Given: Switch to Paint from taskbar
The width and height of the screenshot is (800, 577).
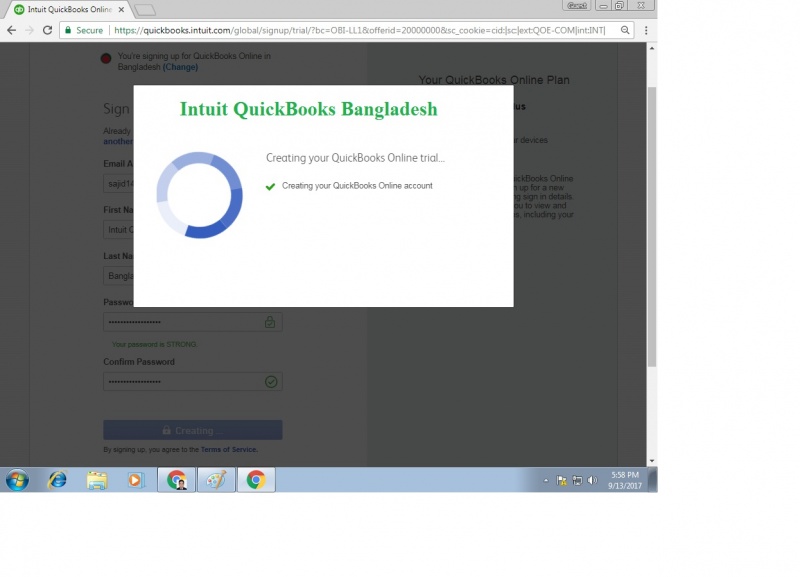Looking at the screenshot, I should (x=216, y=480).
